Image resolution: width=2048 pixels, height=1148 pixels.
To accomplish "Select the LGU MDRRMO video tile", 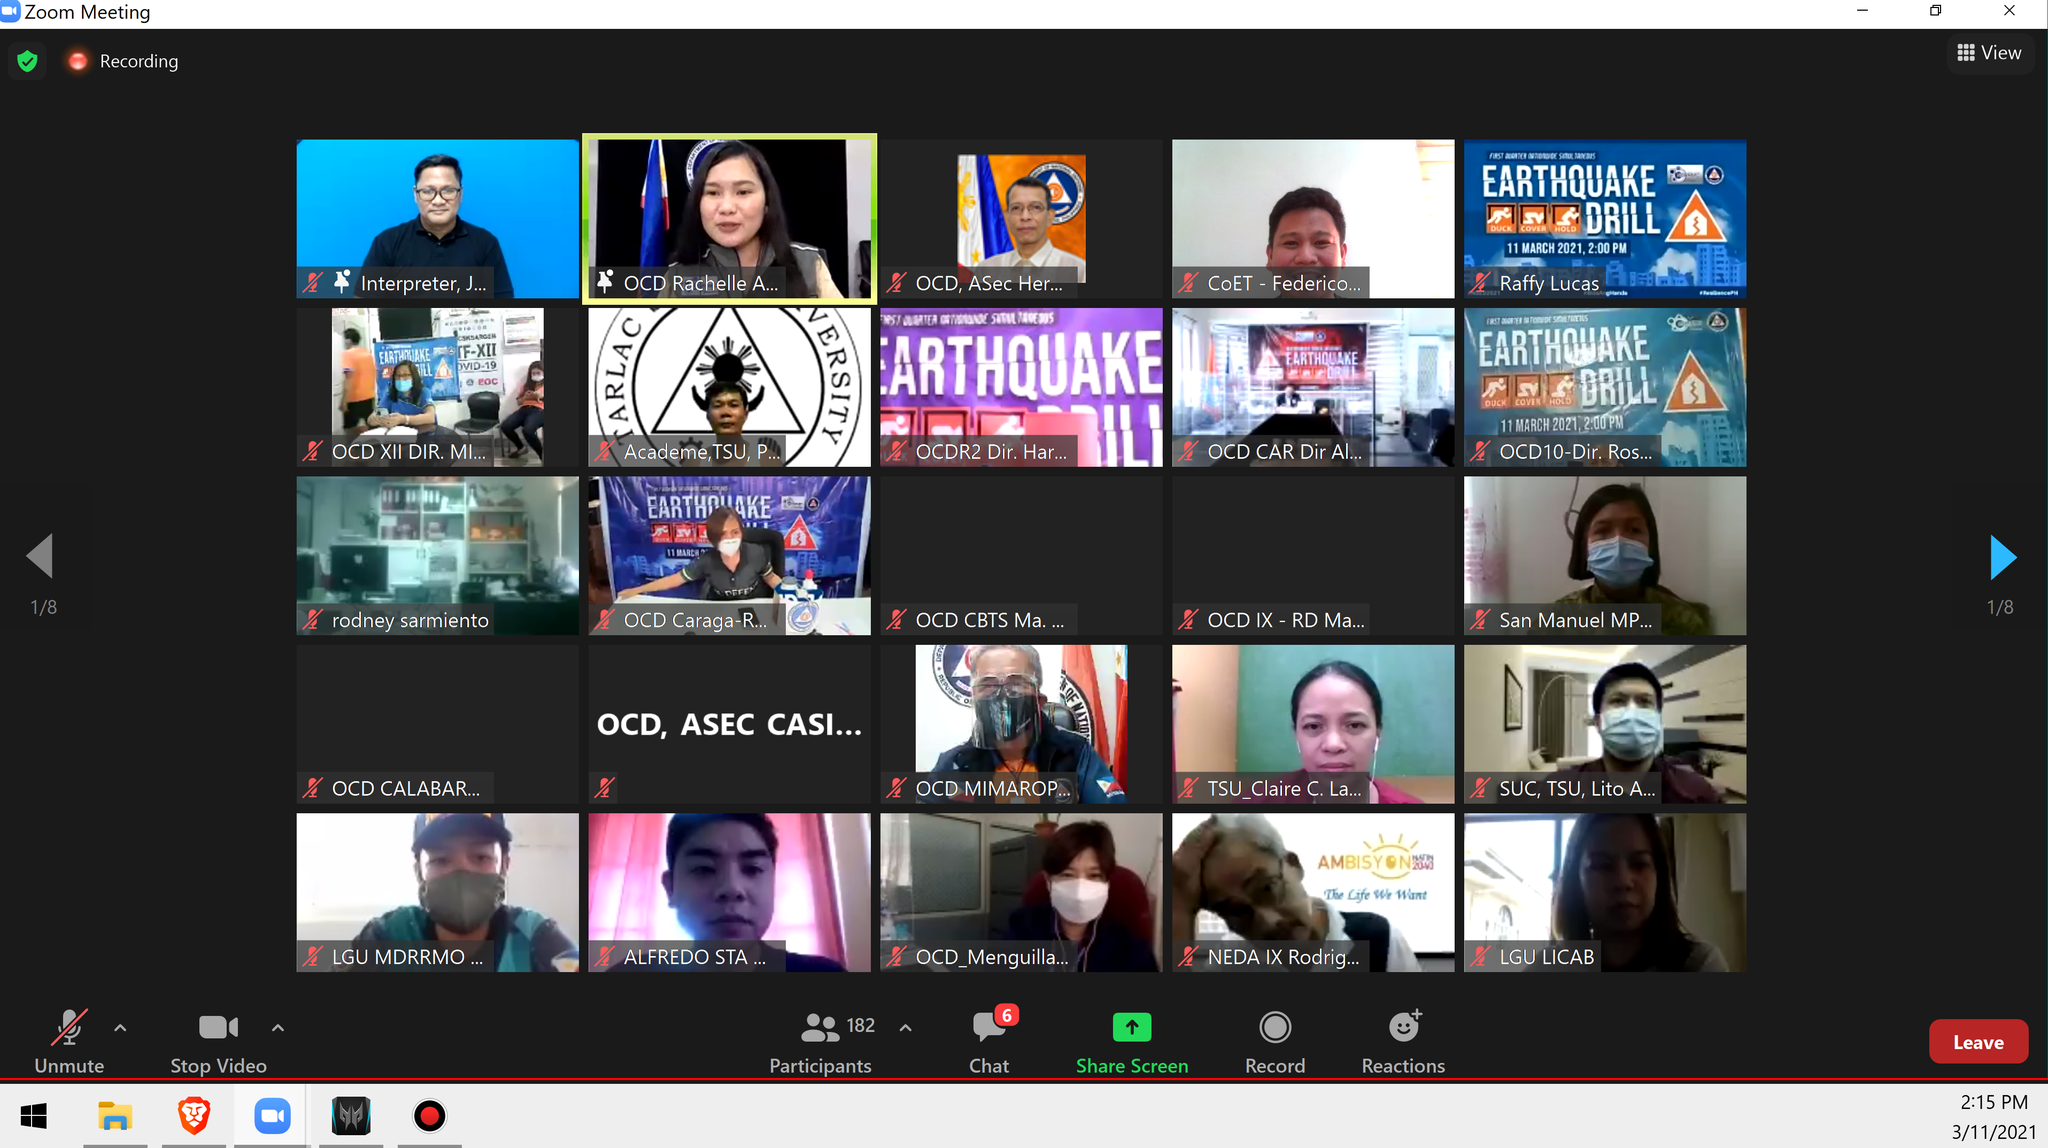I will point(437,893).
